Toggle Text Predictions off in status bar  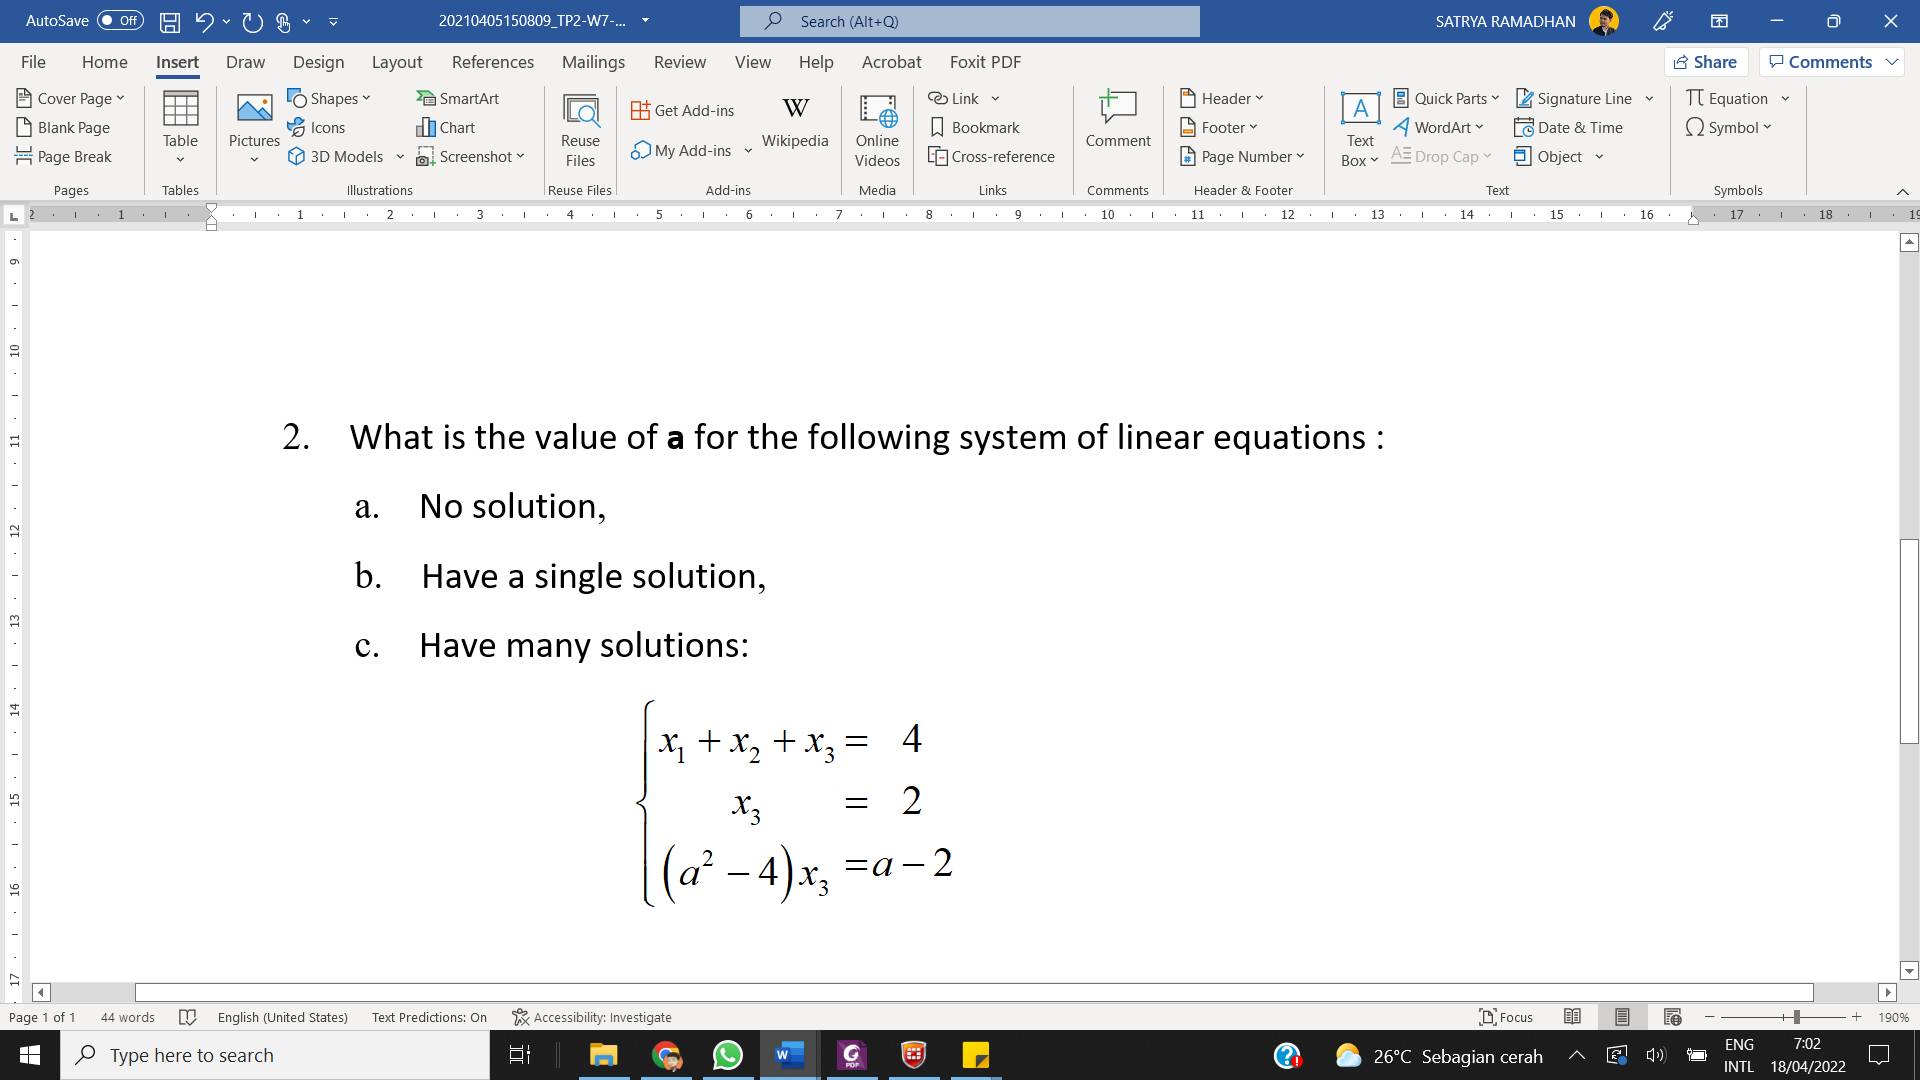pos(429,1017)
